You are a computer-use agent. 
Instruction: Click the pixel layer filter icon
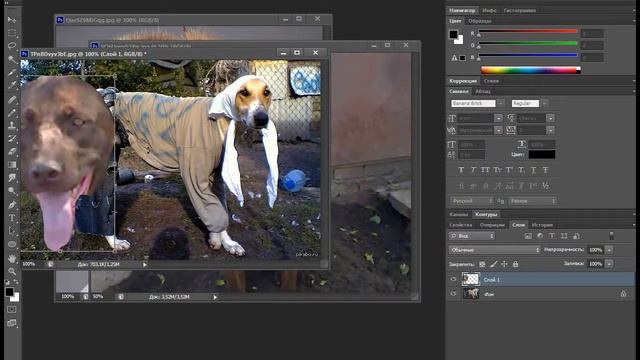click(528, 236)
